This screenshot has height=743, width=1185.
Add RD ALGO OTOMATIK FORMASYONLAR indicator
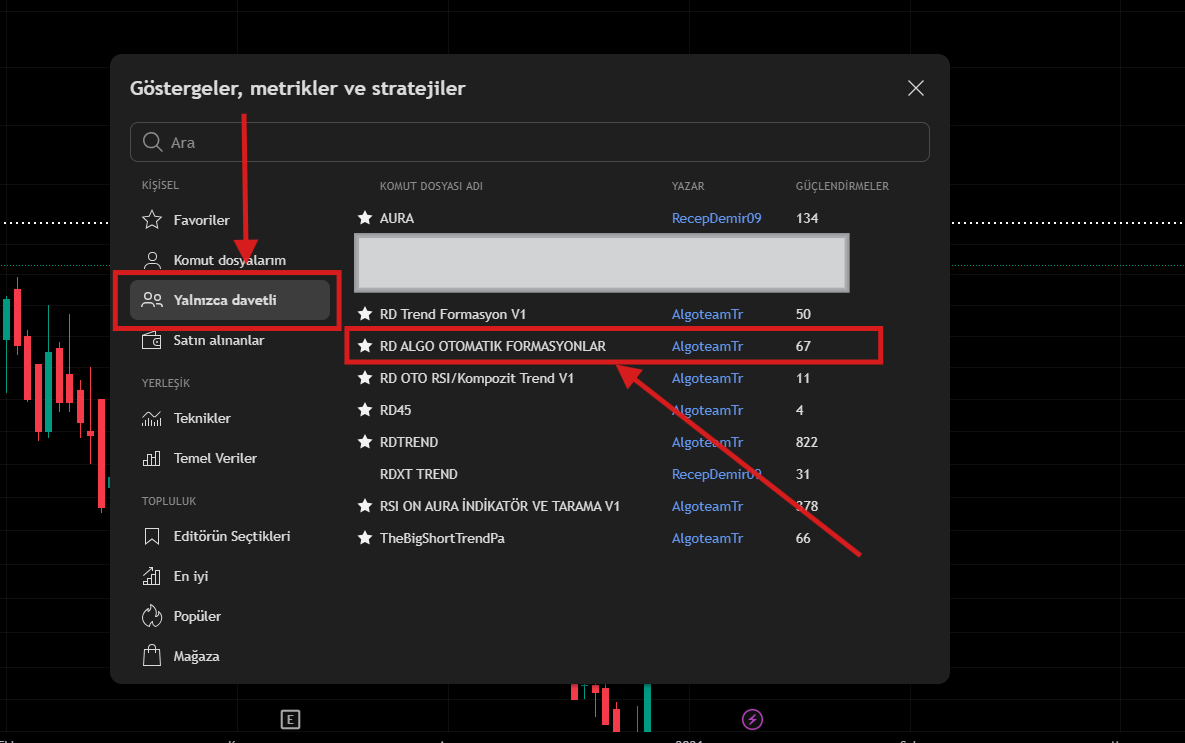tap(493, 346)
